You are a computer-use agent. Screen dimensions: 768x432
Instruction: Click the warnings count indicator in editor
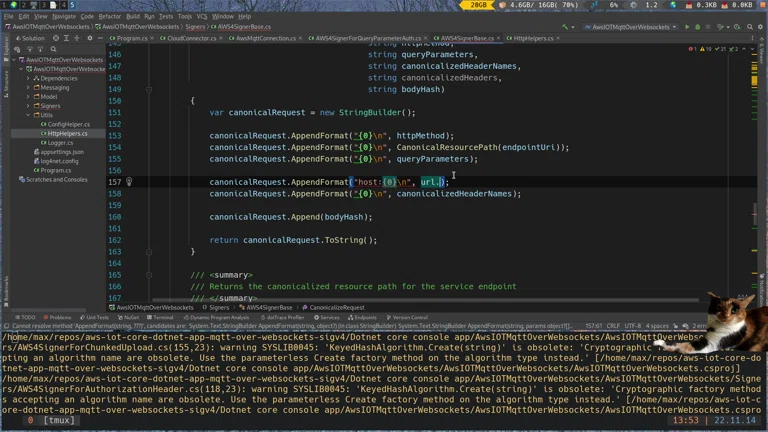click(706, 49)
